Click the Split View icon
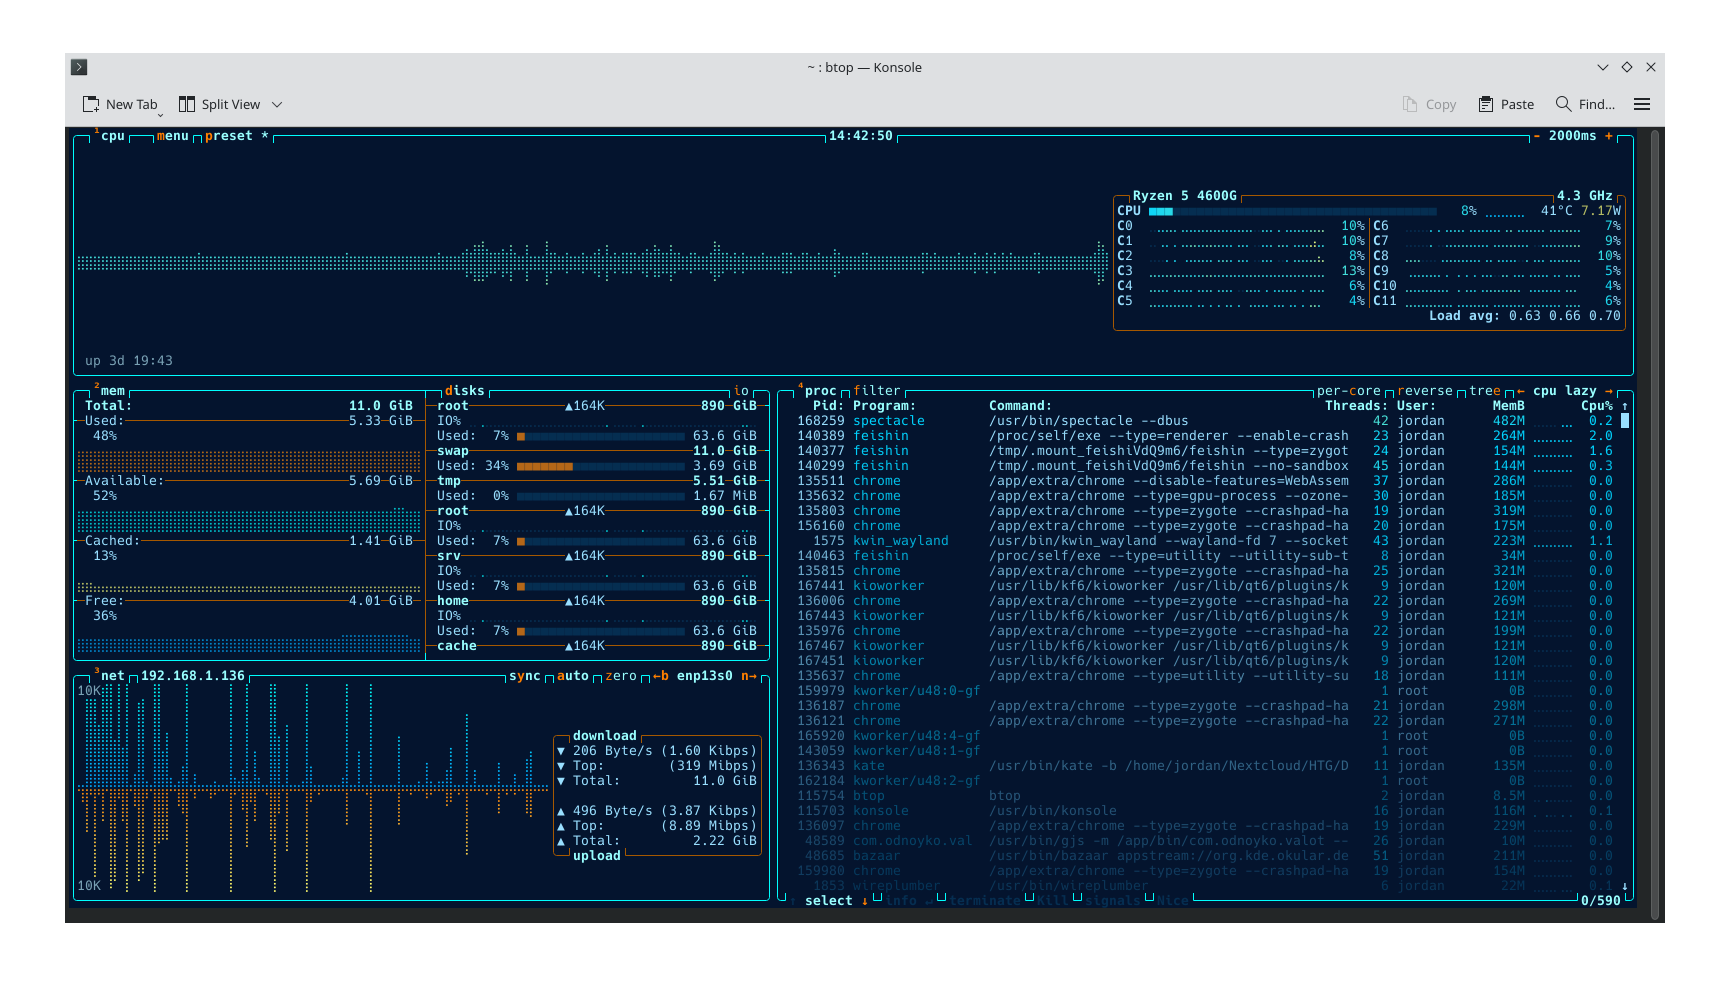The width and height of the screenshot is (1730, 1000). (x=187, y=104)
